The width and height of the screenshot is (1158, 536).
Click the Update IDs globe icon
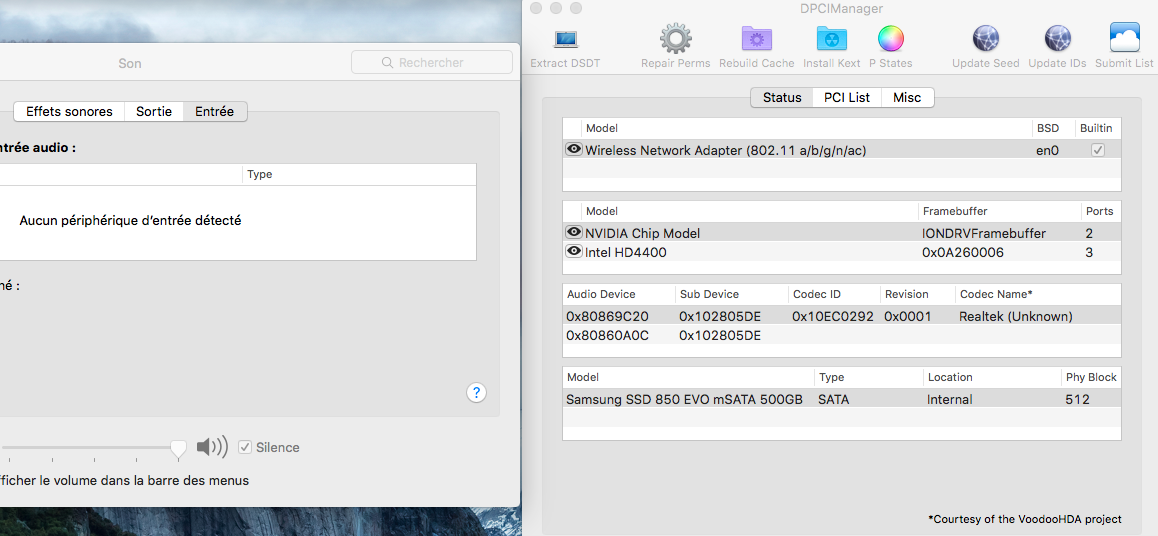coord(1057,40)
